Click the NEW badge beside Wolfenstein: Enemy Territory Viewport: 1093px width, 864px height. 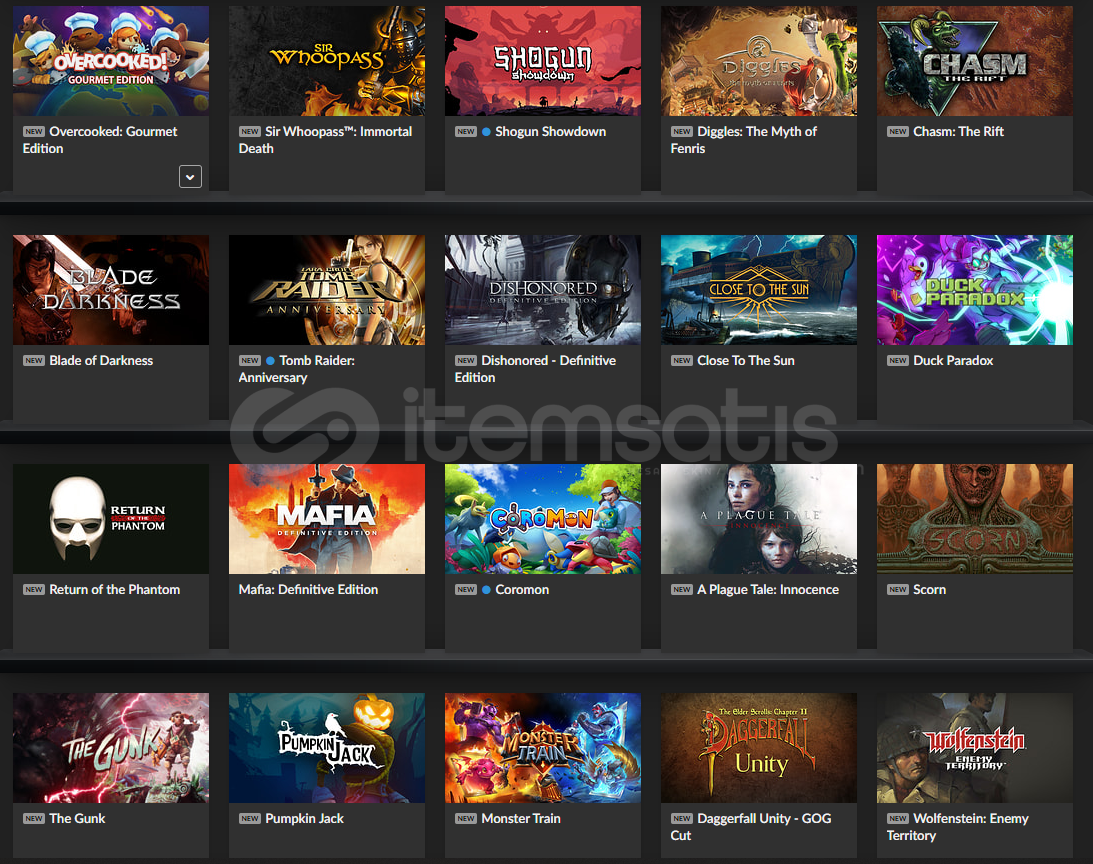point(898,819)
